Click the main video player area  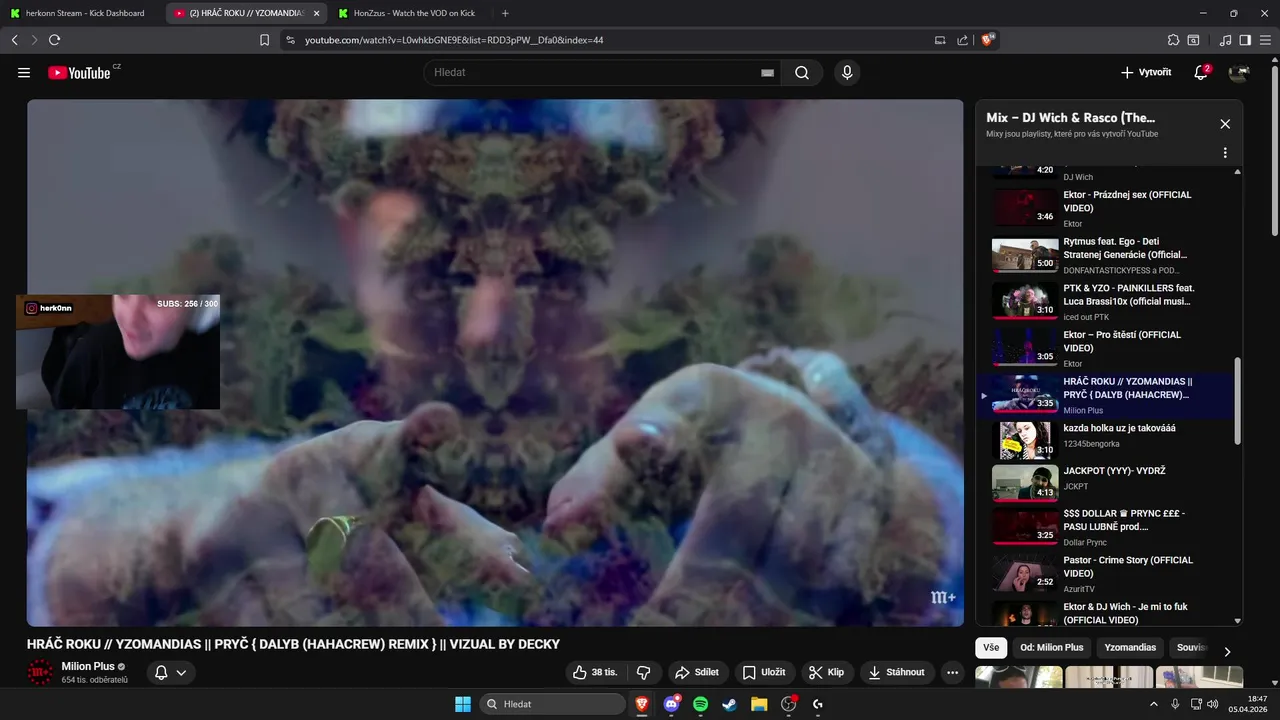point(495,363)
